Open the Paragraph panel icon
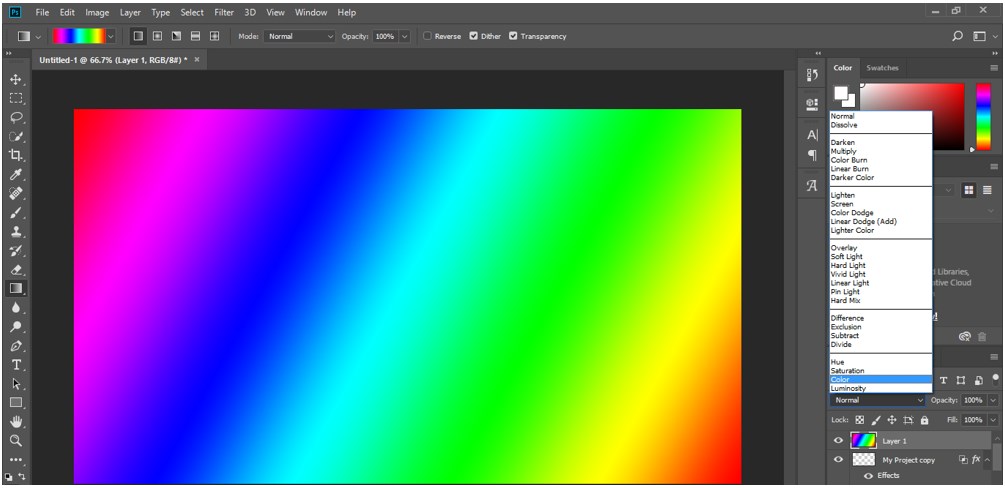1005x488 pixels. coord(812,155)
